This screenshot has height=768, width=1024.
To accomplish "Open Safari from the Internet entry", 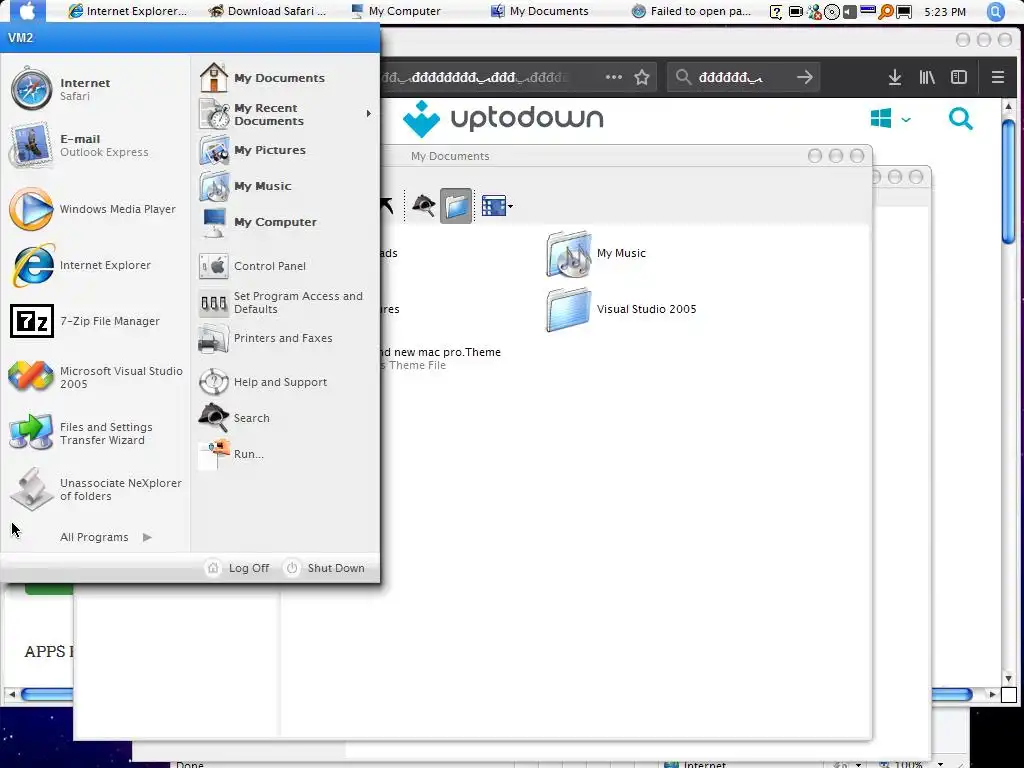I will (95, 89).
